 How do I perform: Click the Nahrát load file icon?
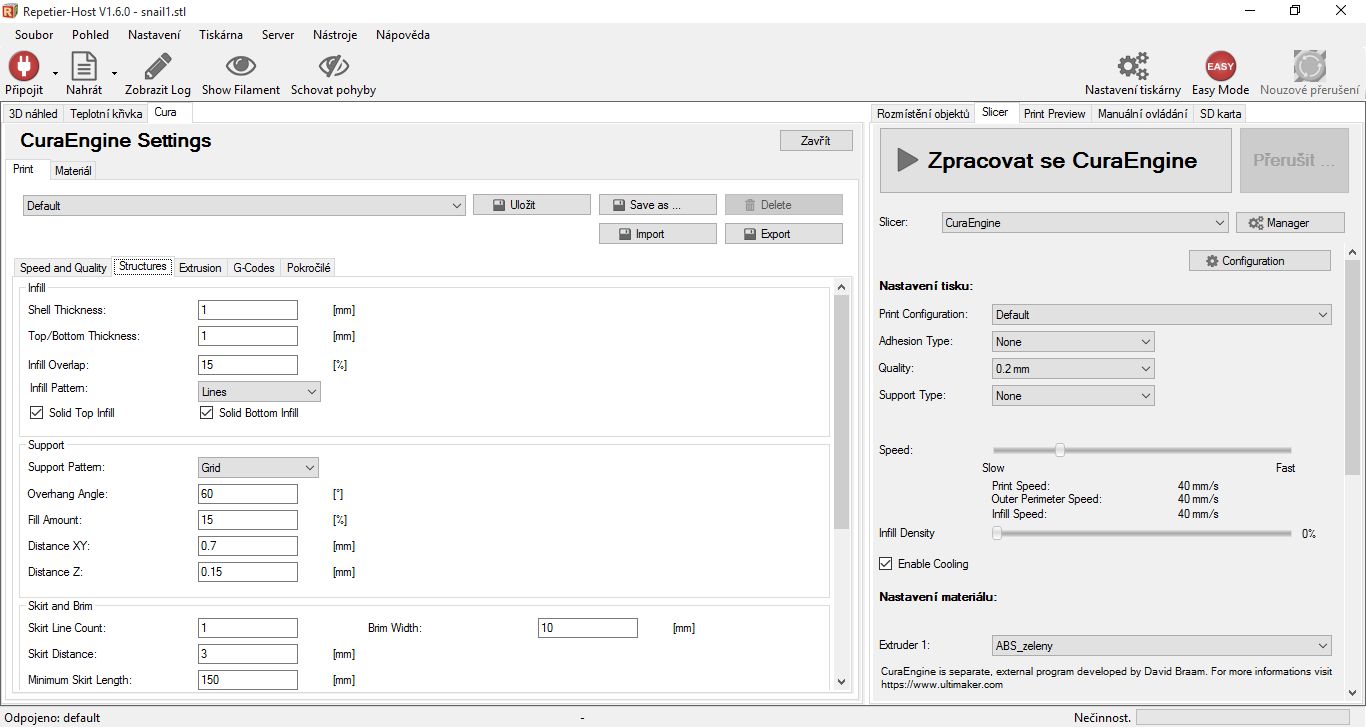coord(83,67)
